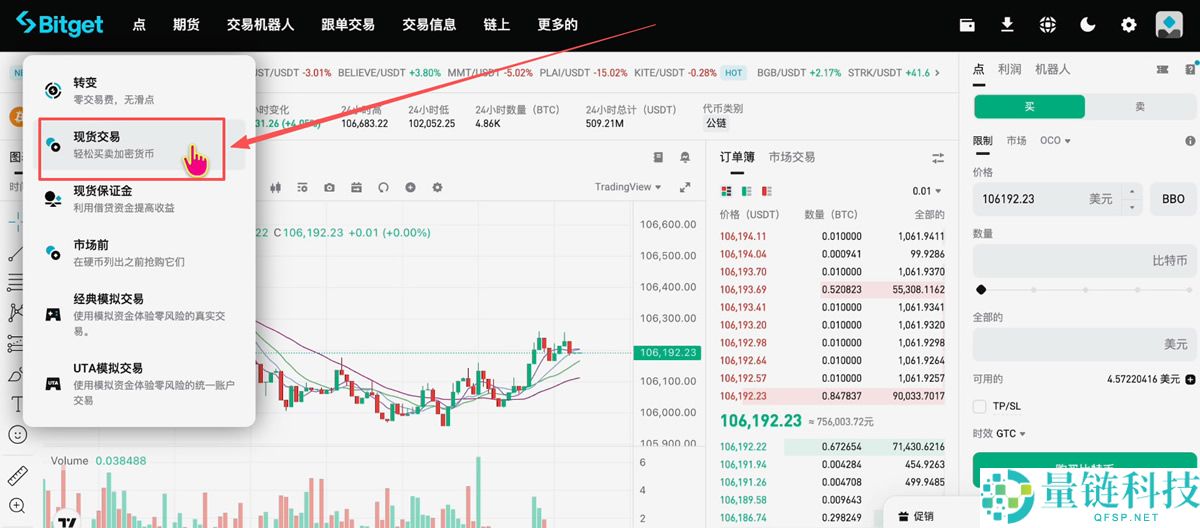Take chart snapshot with camera icon
The width and height of the screenshot is (1200, 528).
(329, 187)
